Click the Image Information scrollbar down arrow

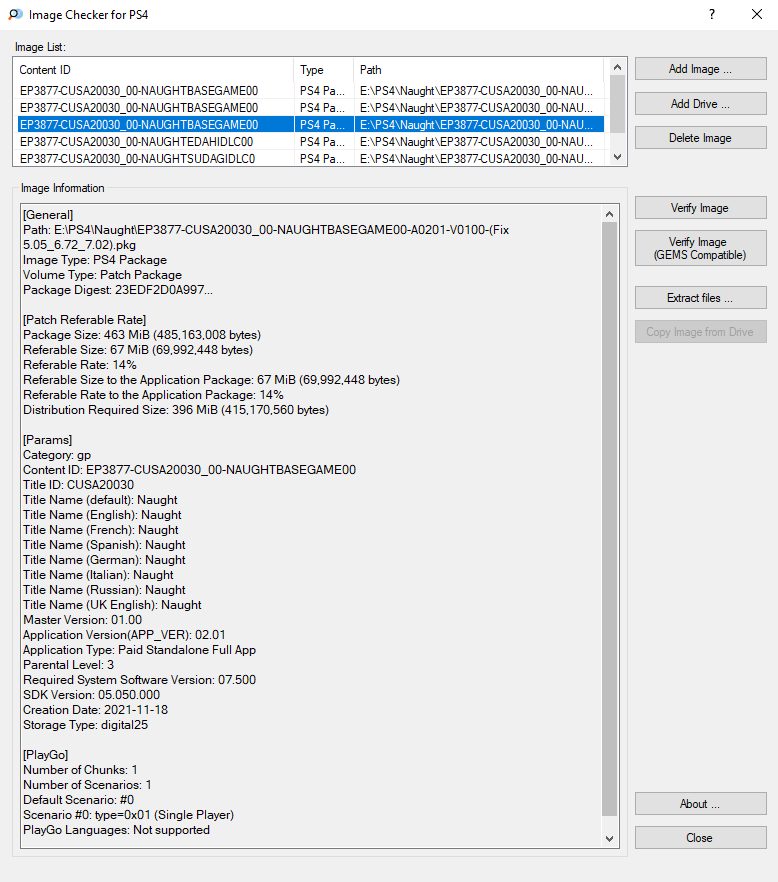pyautogui.click(x=609, y=839)
